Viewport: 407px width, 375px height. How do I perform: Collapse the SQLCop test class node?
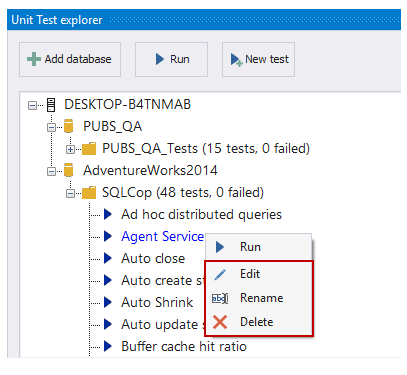tap(70, 194)
